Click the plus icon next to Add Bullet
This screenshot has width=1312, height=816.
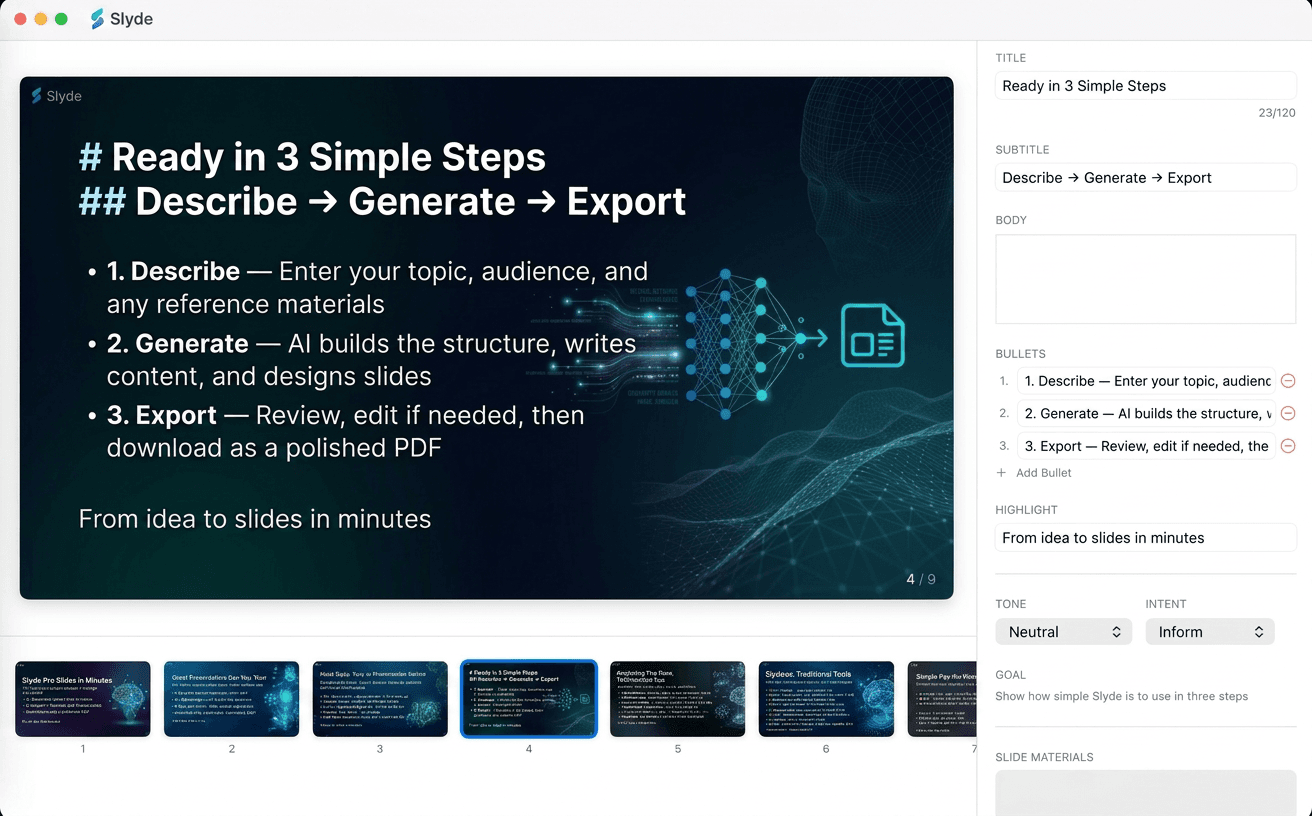1001,472
